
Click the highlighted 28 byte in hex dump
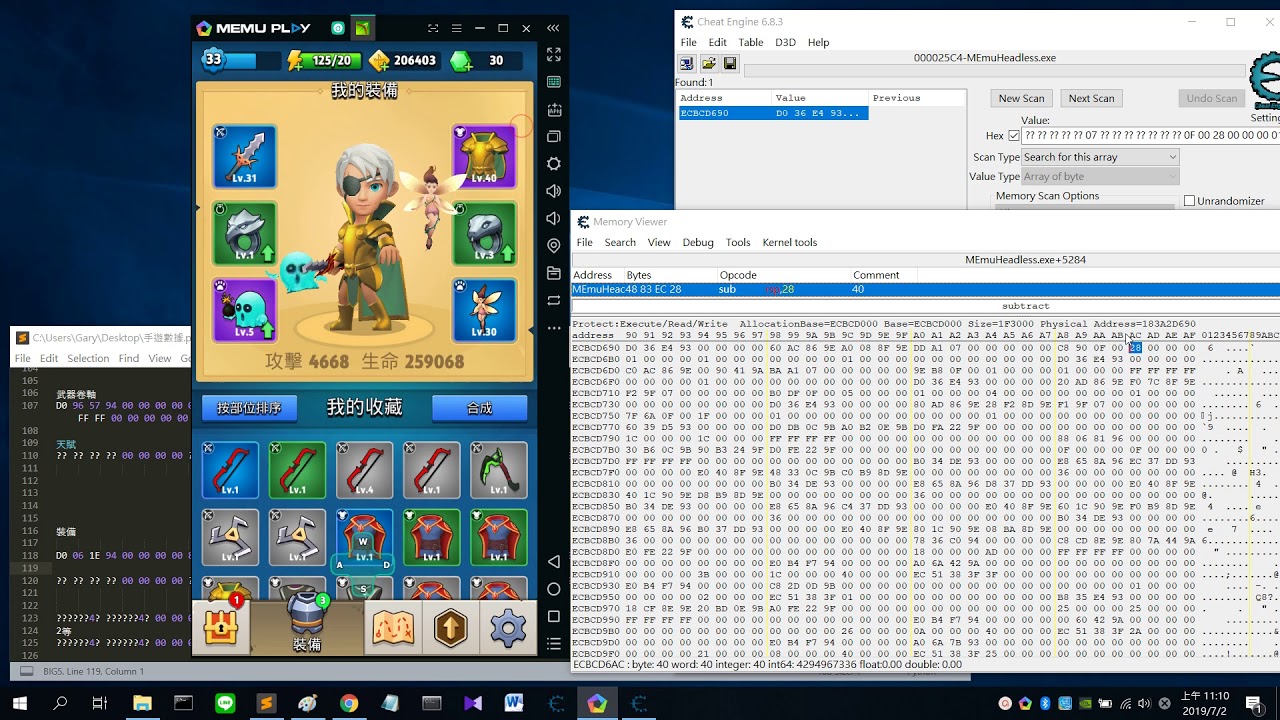coord(1135,348)
